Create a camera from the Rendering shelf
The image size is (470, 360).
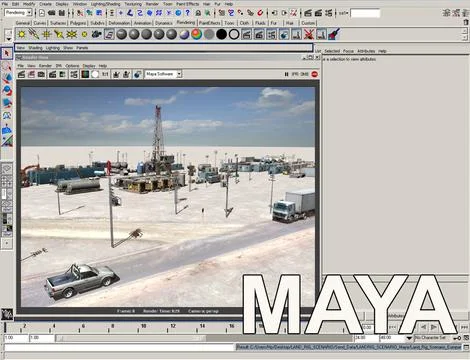pyautogui.click(x=97, y=34)
